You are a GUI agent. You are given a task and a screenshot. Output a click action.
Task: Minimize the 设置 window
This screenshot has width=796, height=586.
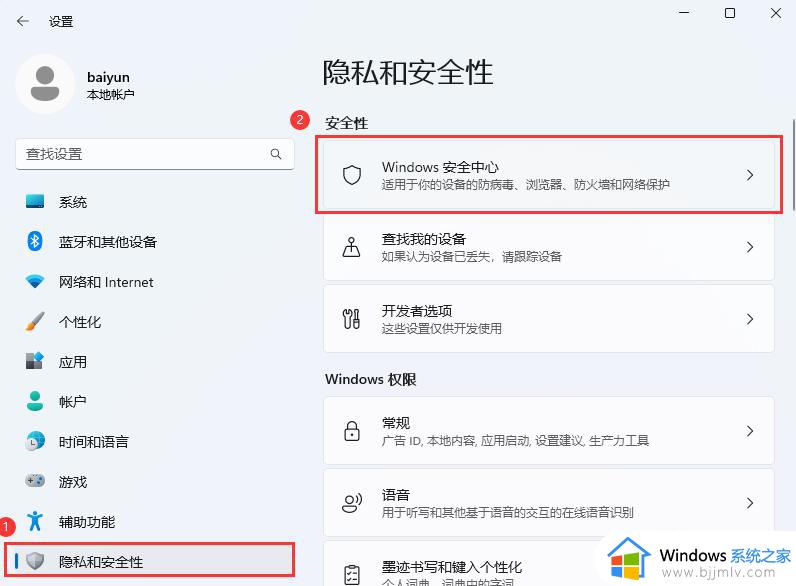click(684, 13)
